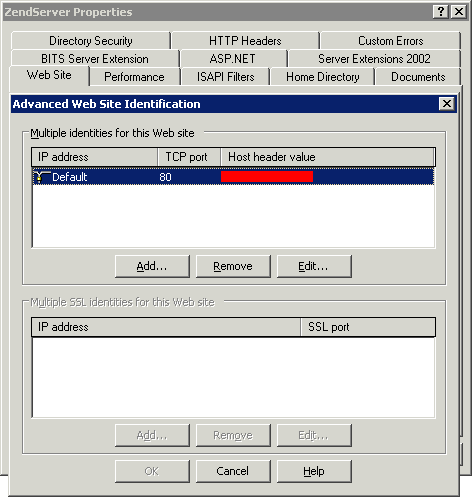Click the Help button at bottom

[314, 471]
